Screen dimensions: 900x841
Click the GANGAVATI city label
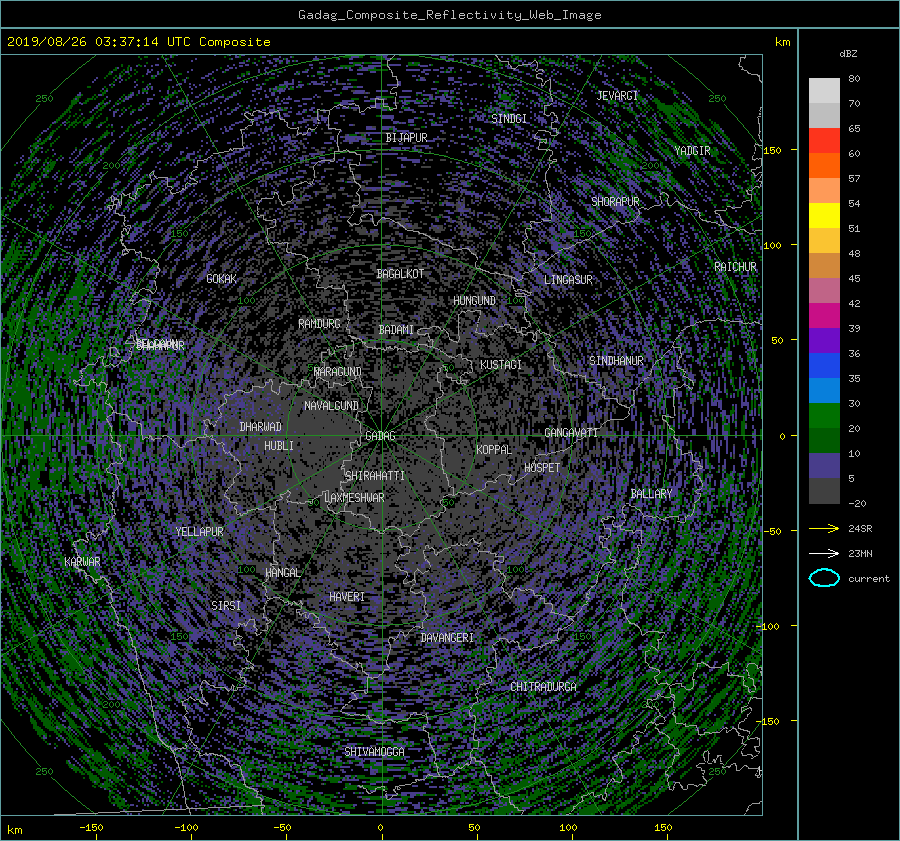[571, 433]
